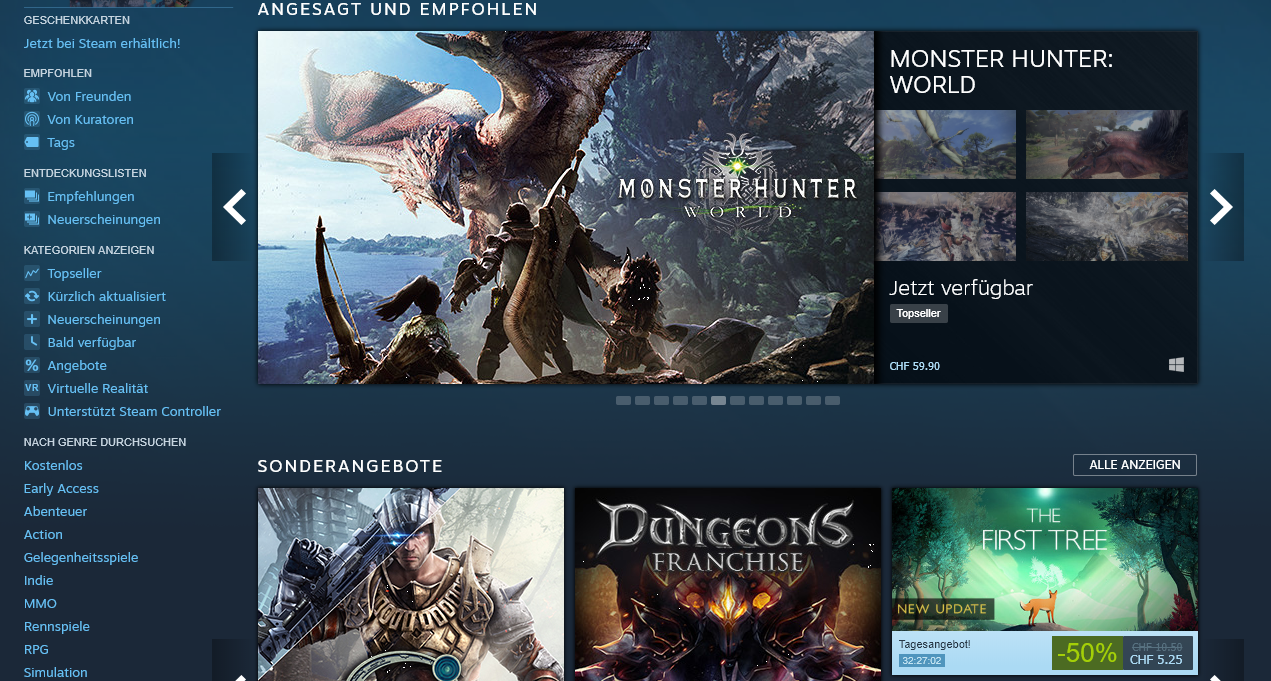Open Topseller via its chart icon
Image resolution: width=1271 pixels, height=681 pixels.
click(x=32, y=274)
